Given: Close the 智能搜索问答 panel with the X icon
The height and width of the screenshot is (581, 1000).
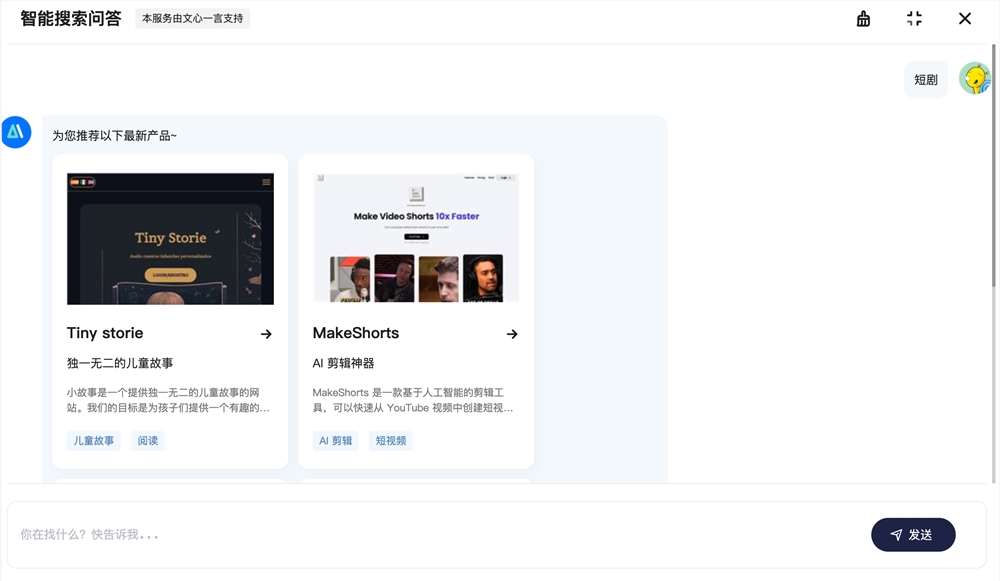Looking at the screenshot, I should pyautogui.click(x=964, y=18).
